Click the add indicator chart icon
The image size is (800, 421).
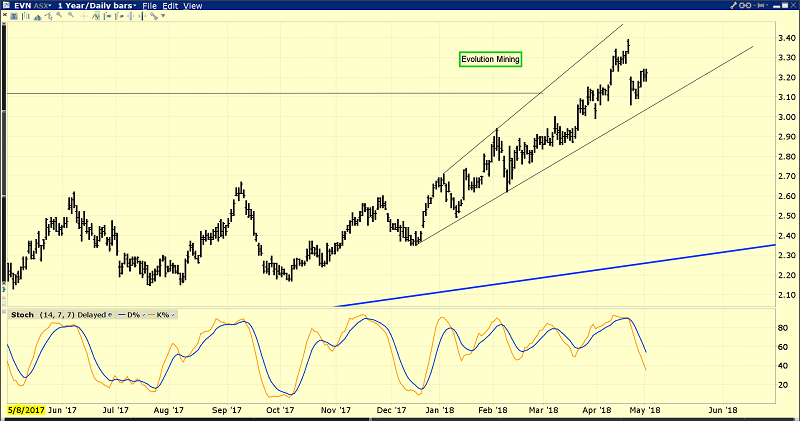coord(95,16)
